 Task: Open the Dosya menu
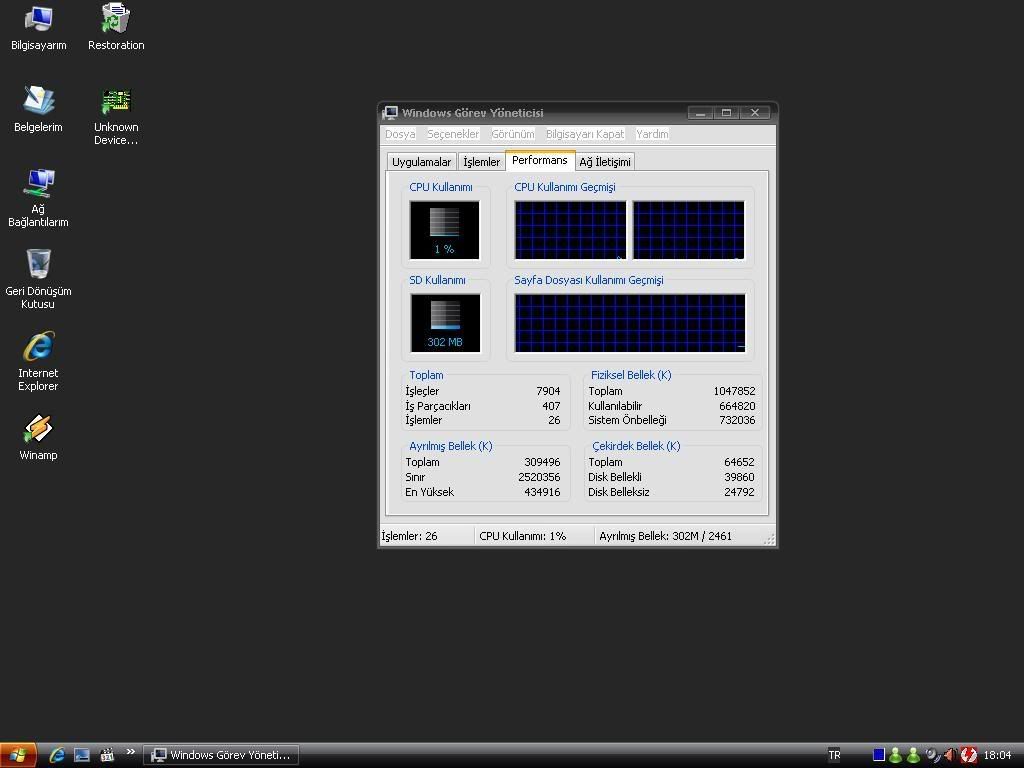[400, 134]
